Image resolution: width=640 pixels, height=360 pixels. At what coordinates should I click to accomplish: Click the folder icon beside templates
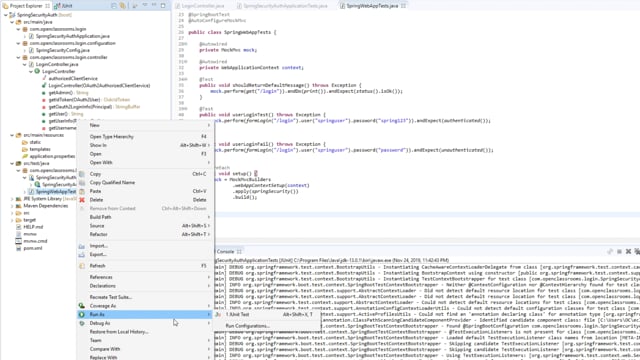(25, 149)
